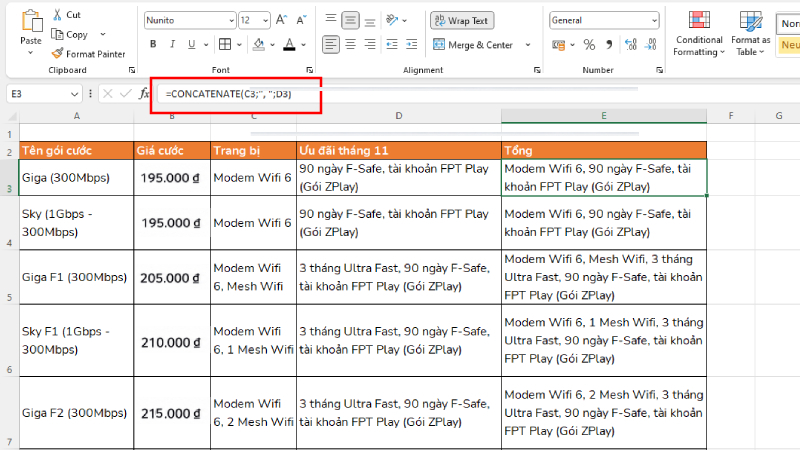Copy the selected cell
This screenshot has height=450, width=800.
(70, 35)
